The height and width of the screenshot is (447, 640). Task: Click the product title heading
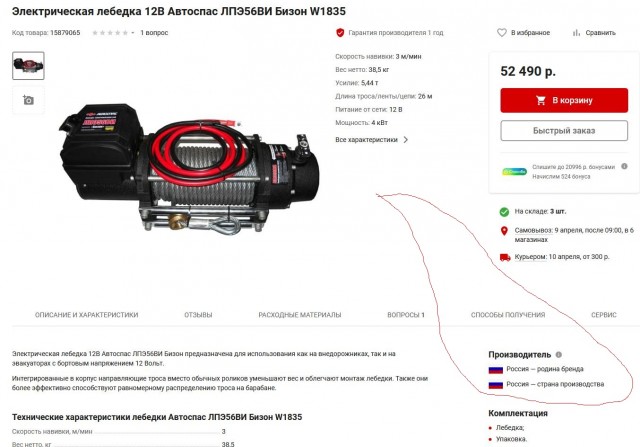[x=179, y=11]
